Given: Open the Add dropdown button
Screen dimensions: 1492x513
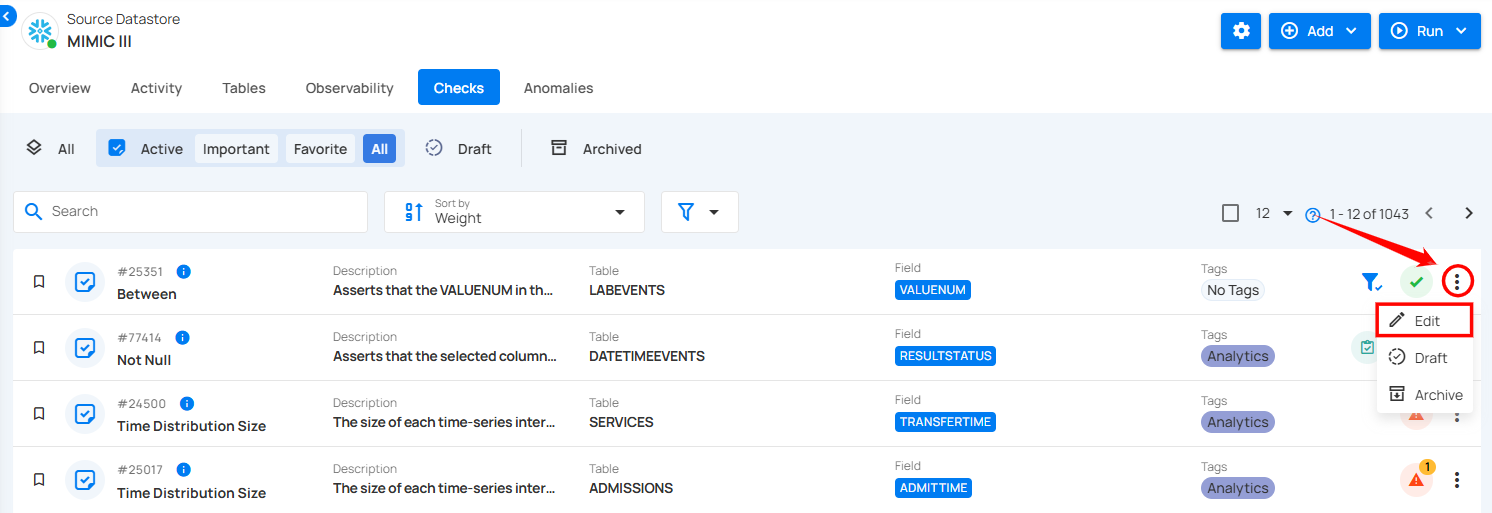Looking at the screenshot, I should 1319,31.
